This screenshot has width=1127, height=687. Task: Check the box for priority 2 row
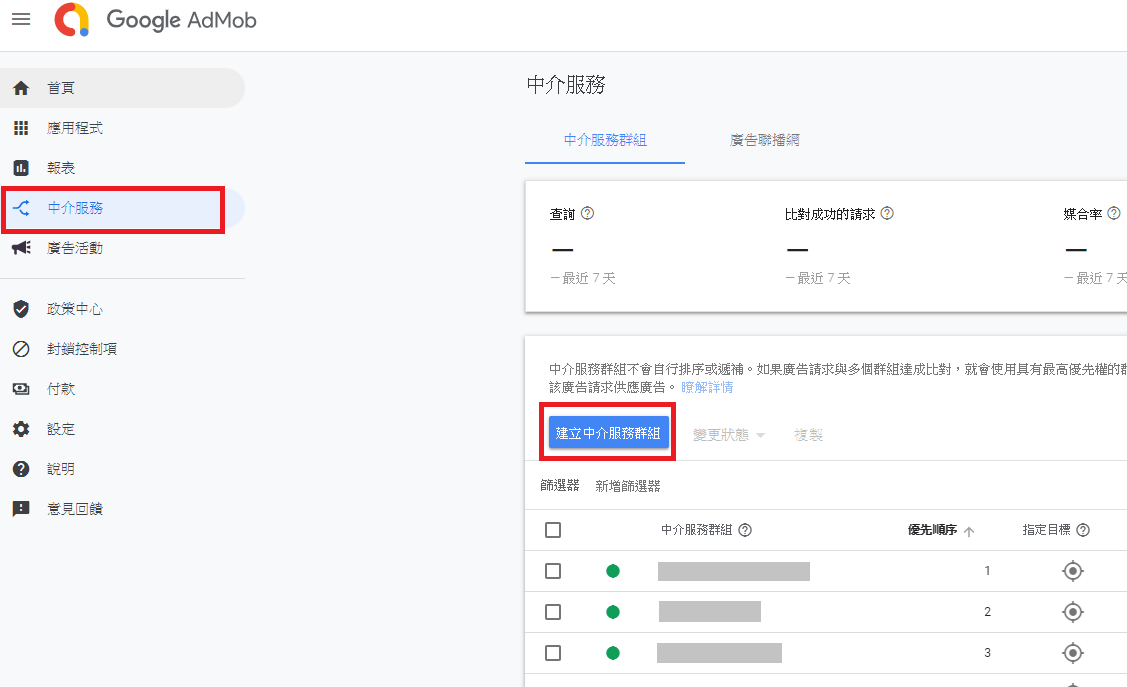553,612
